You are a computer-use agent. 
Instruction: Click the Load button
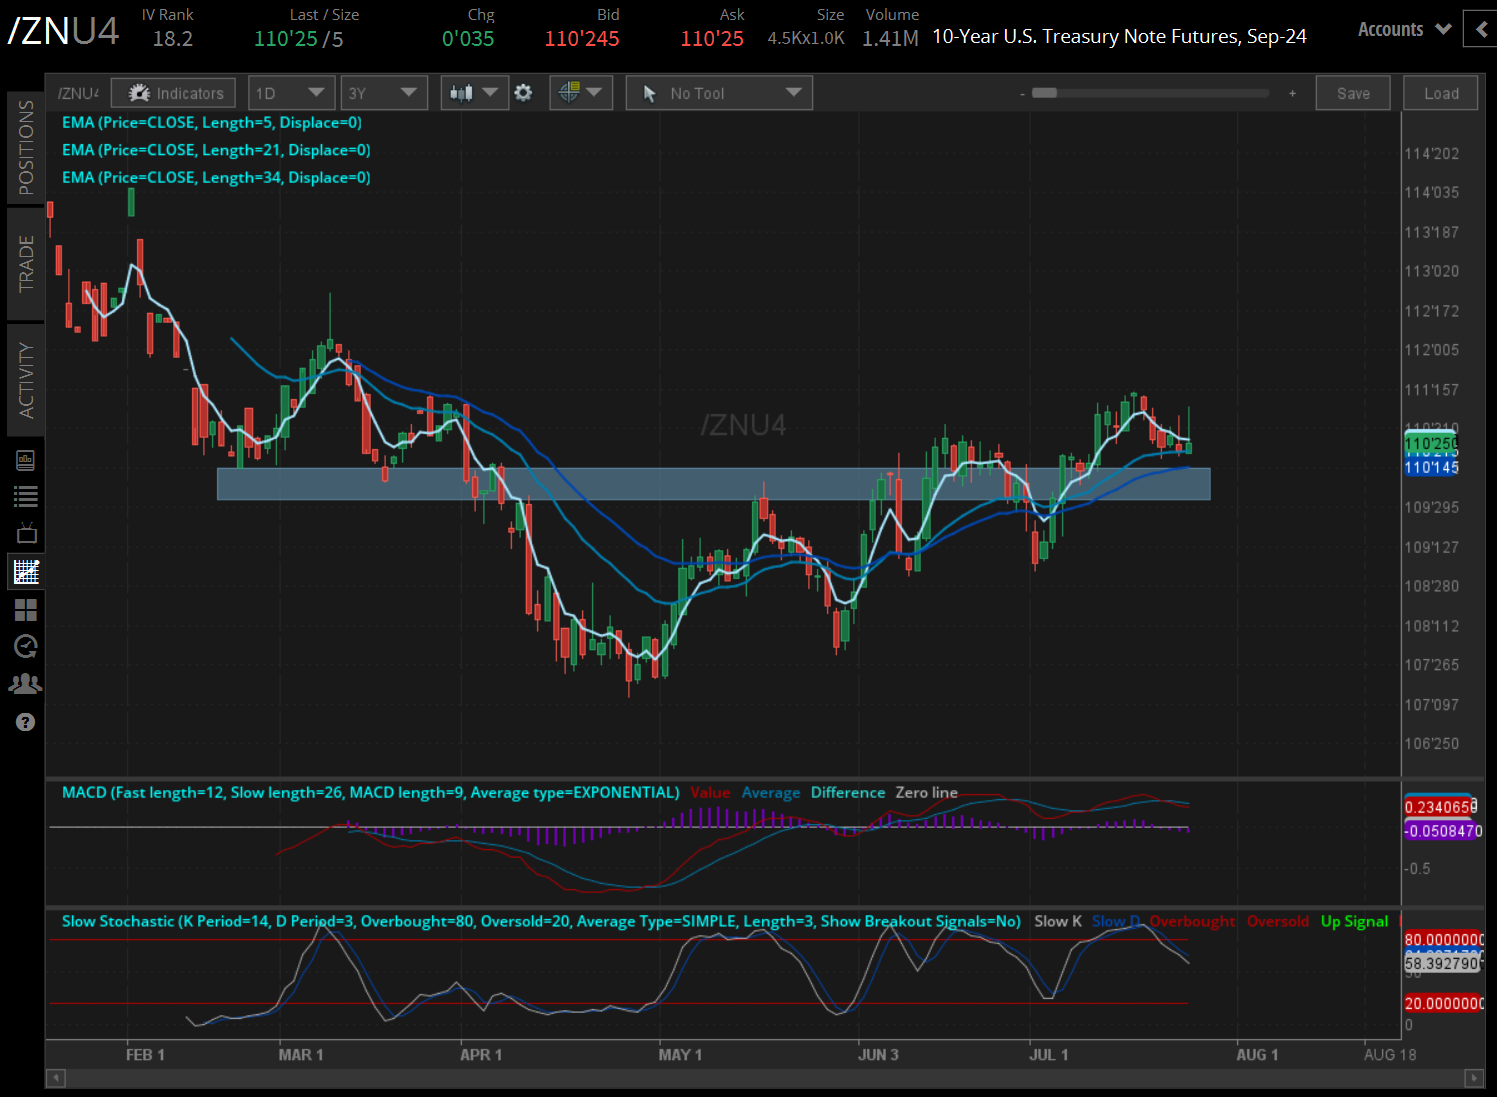pos(1440,92)
